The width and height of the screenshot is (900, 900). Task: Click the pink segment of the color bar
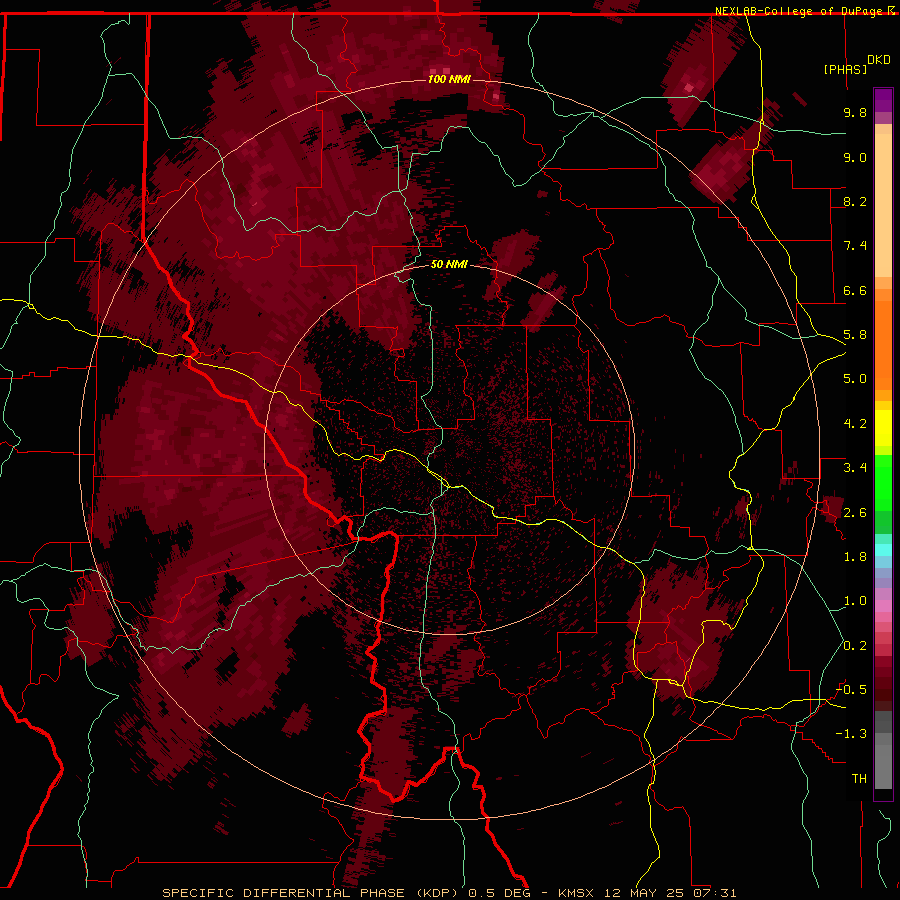[883, 606]
